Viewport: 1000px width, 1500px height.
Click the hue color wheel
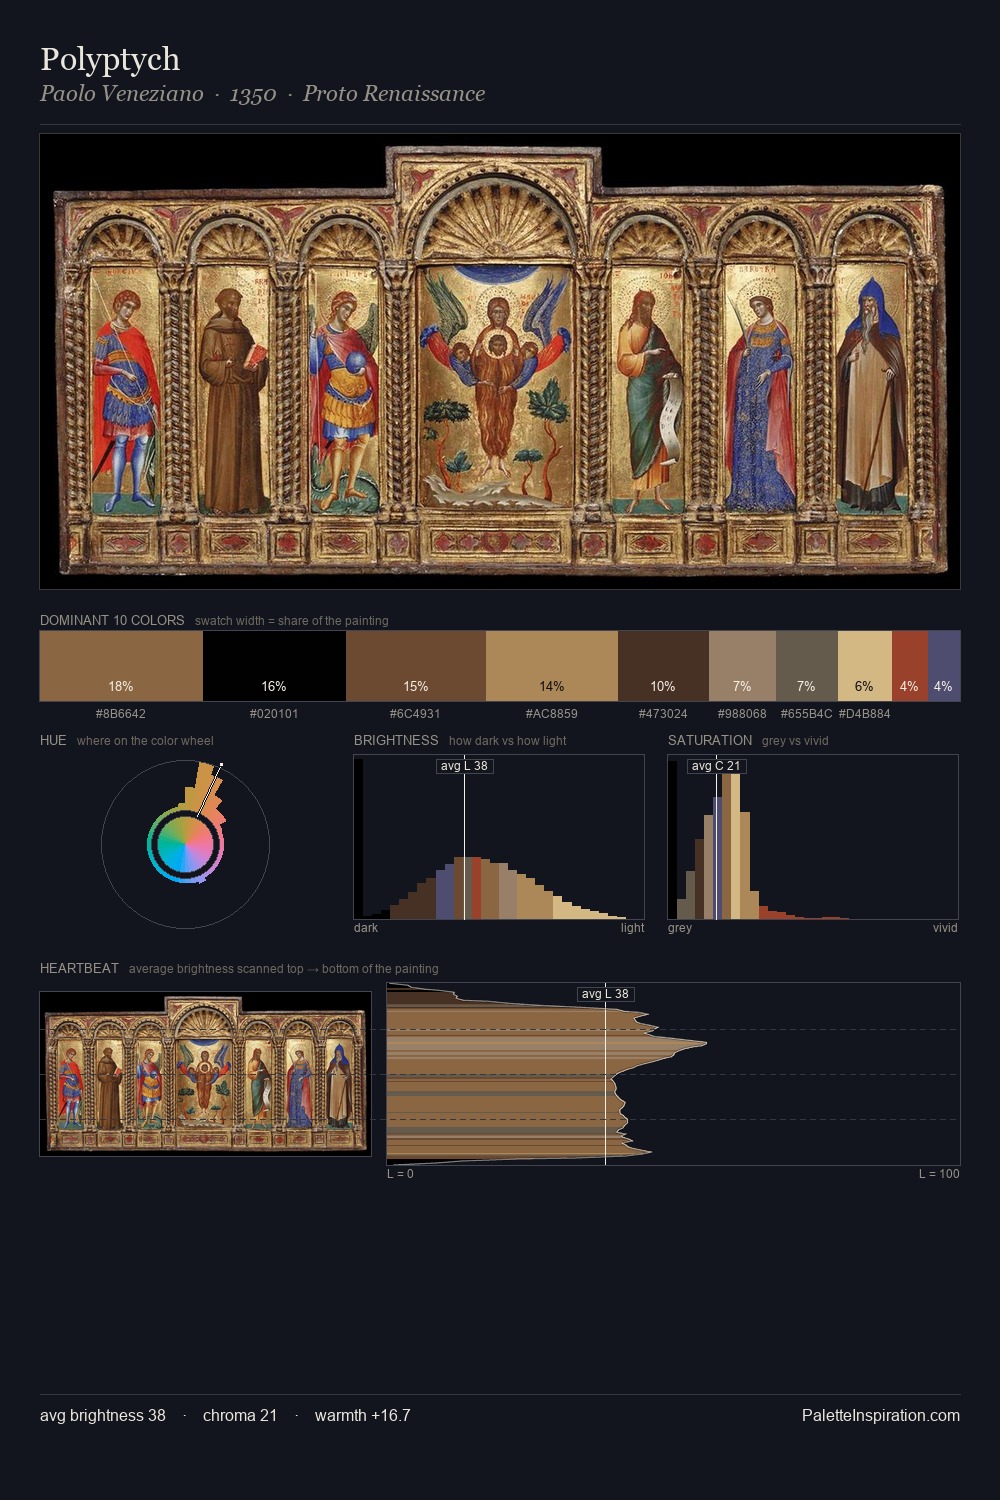pos(185,845)
